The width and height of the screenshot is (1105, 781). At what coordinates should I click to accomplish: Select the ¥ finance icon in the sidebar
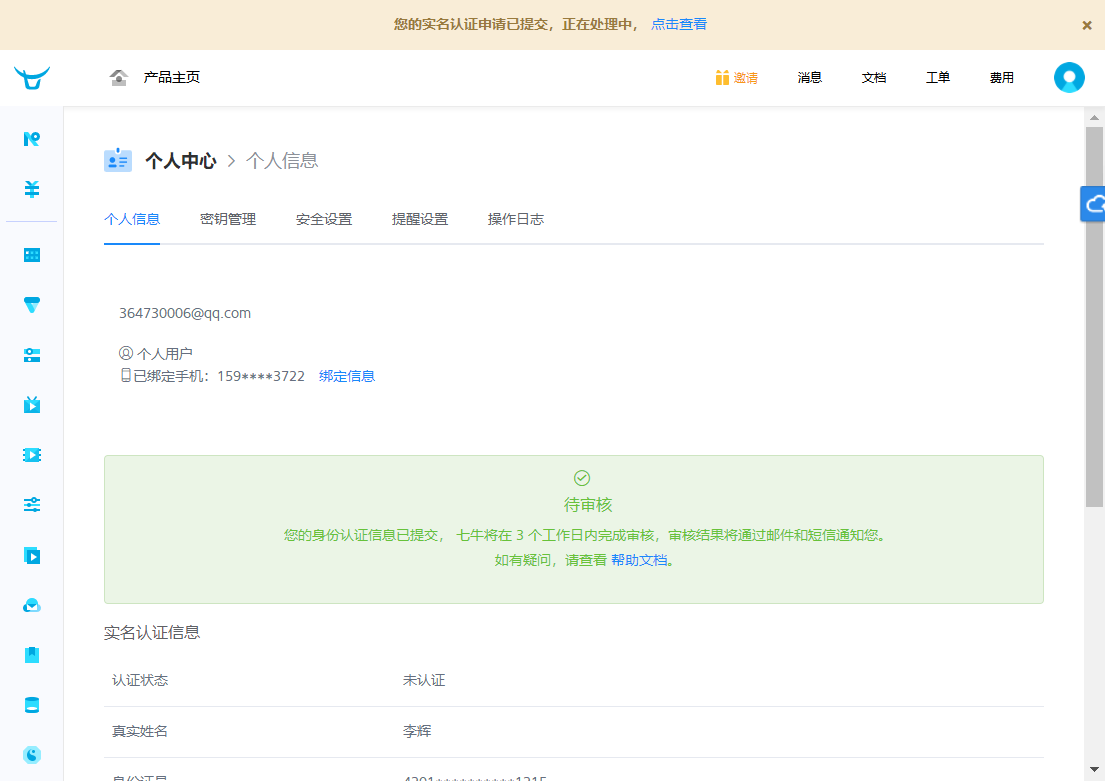[31, 187]
